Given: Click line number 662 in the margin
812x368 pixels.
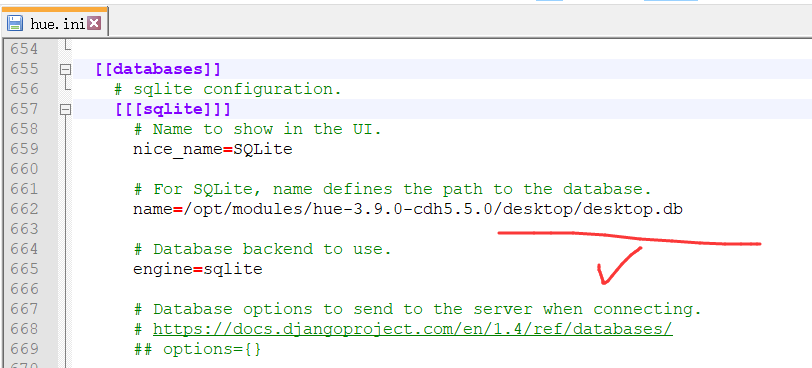Looking at the screenshot, I should tap(24, 209).
